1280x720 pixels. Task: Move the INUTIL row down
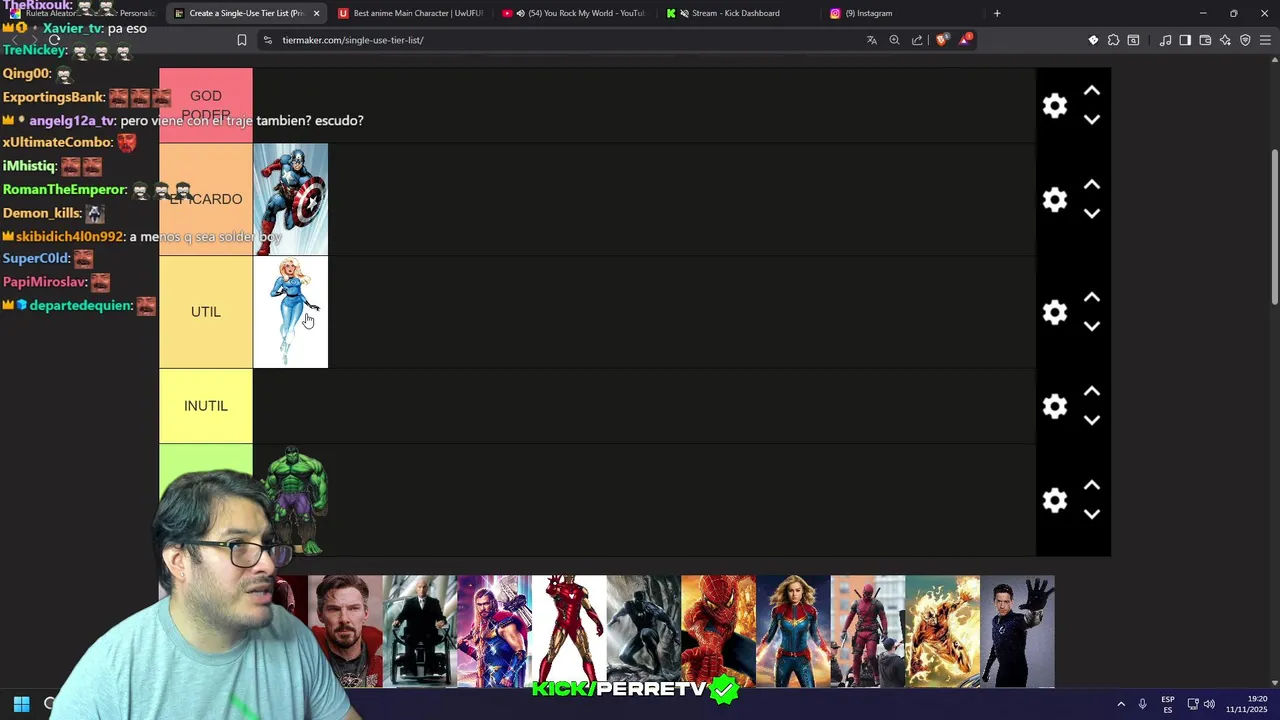(1092, 420)
